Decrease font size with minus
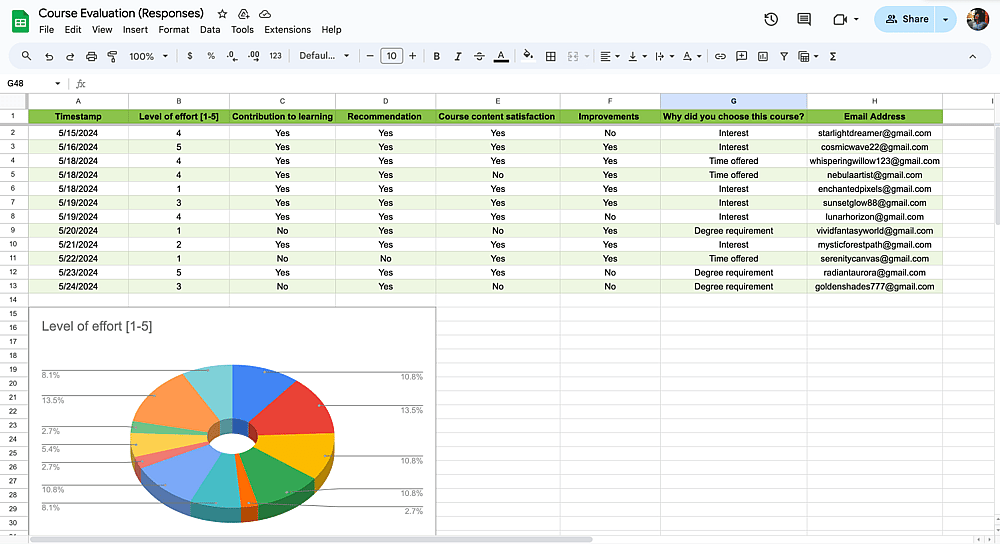Viewport: 1000px width, 544px height. [370, 56]
